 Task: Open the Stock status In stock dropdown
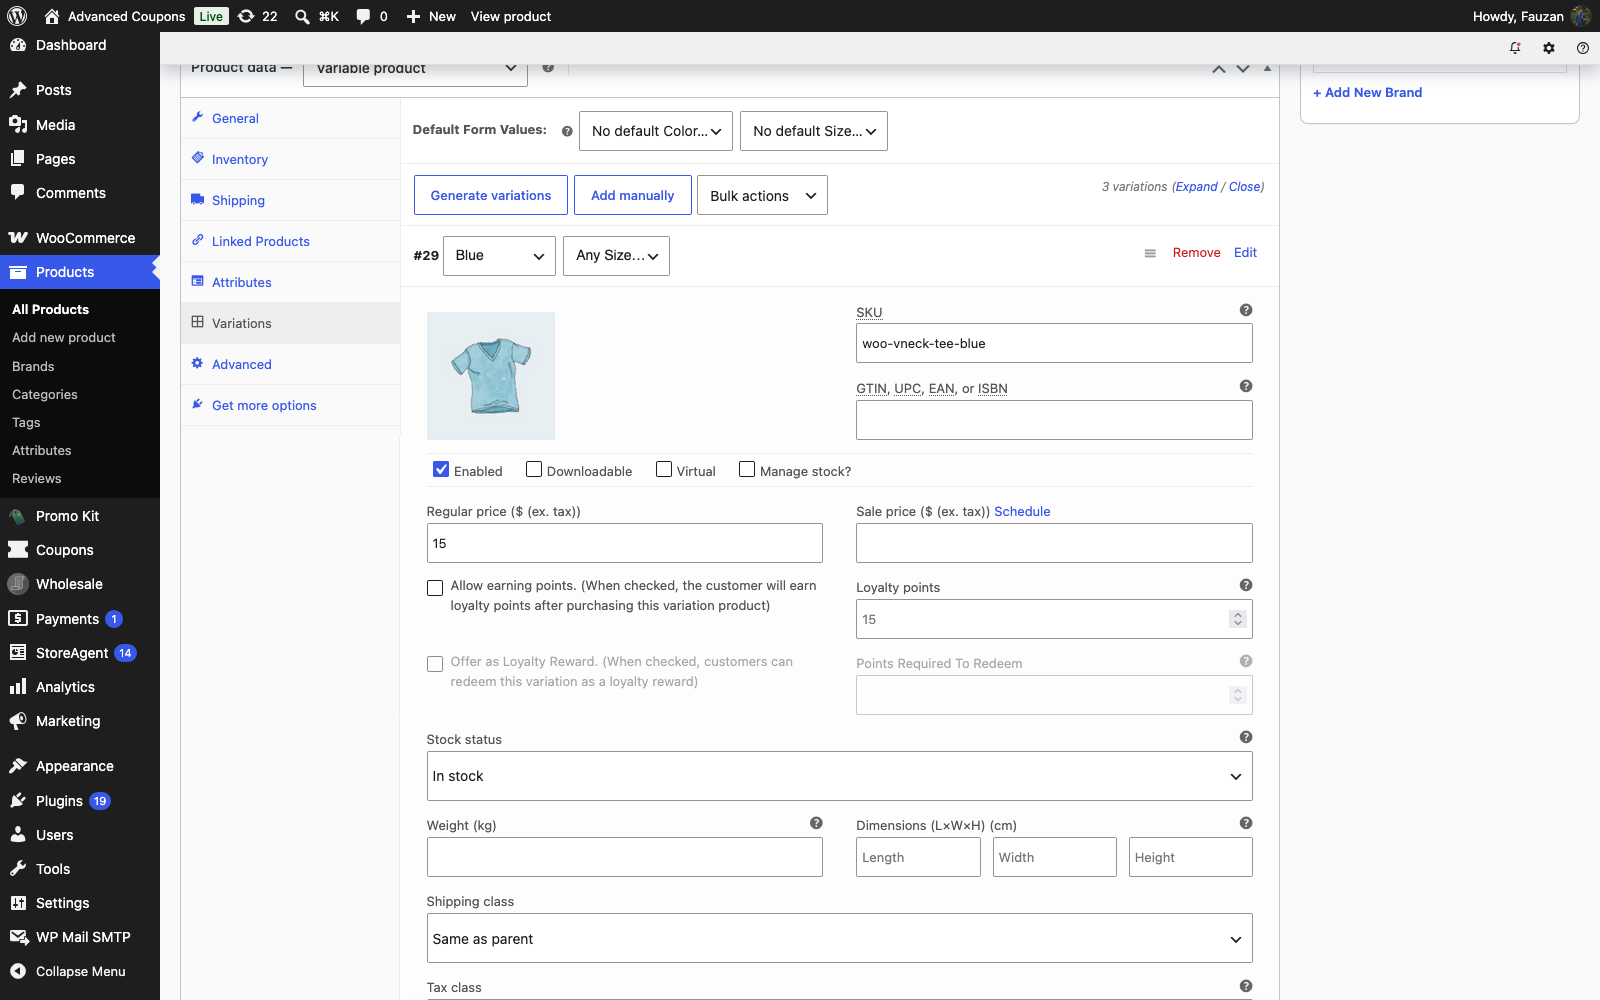pos(839,776)
